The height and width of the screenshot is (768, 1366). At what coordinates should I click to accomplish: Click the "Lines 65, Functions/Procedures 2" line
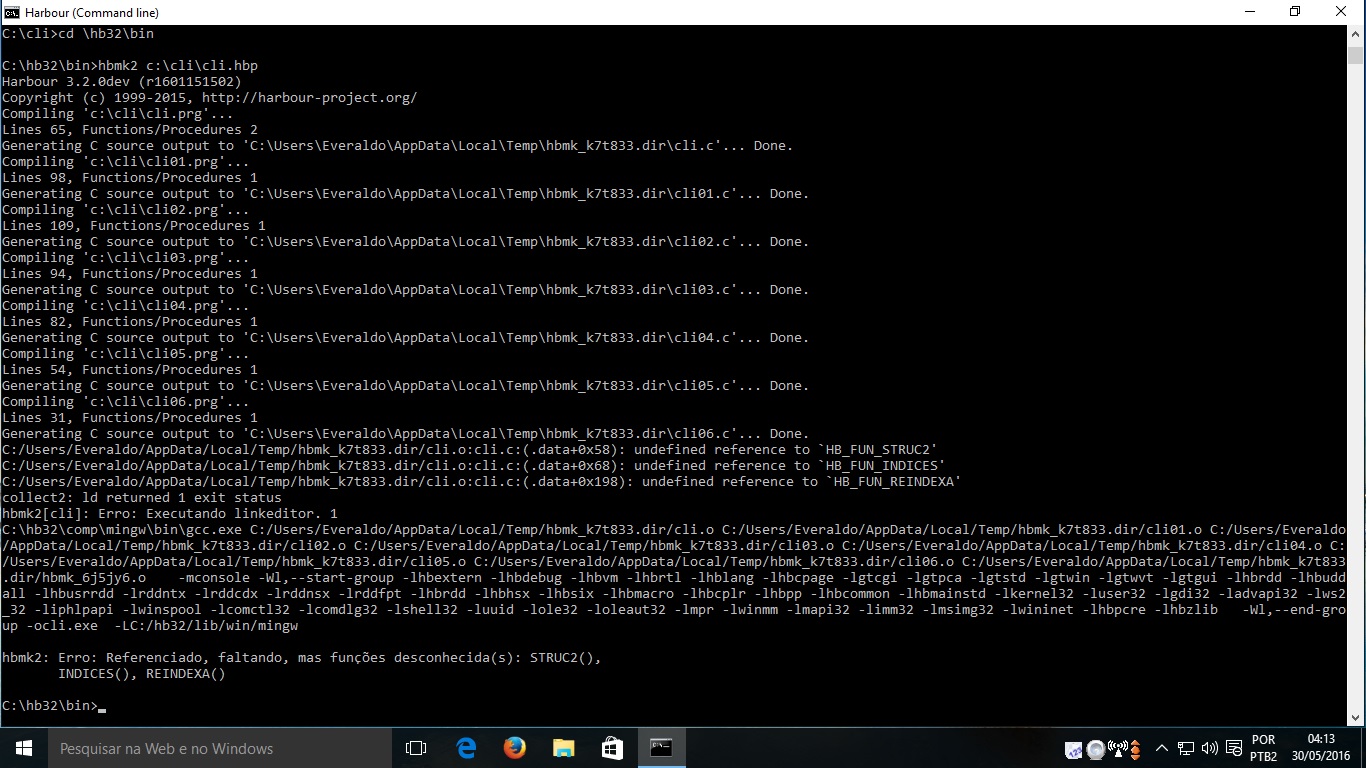tap(130, 130)
